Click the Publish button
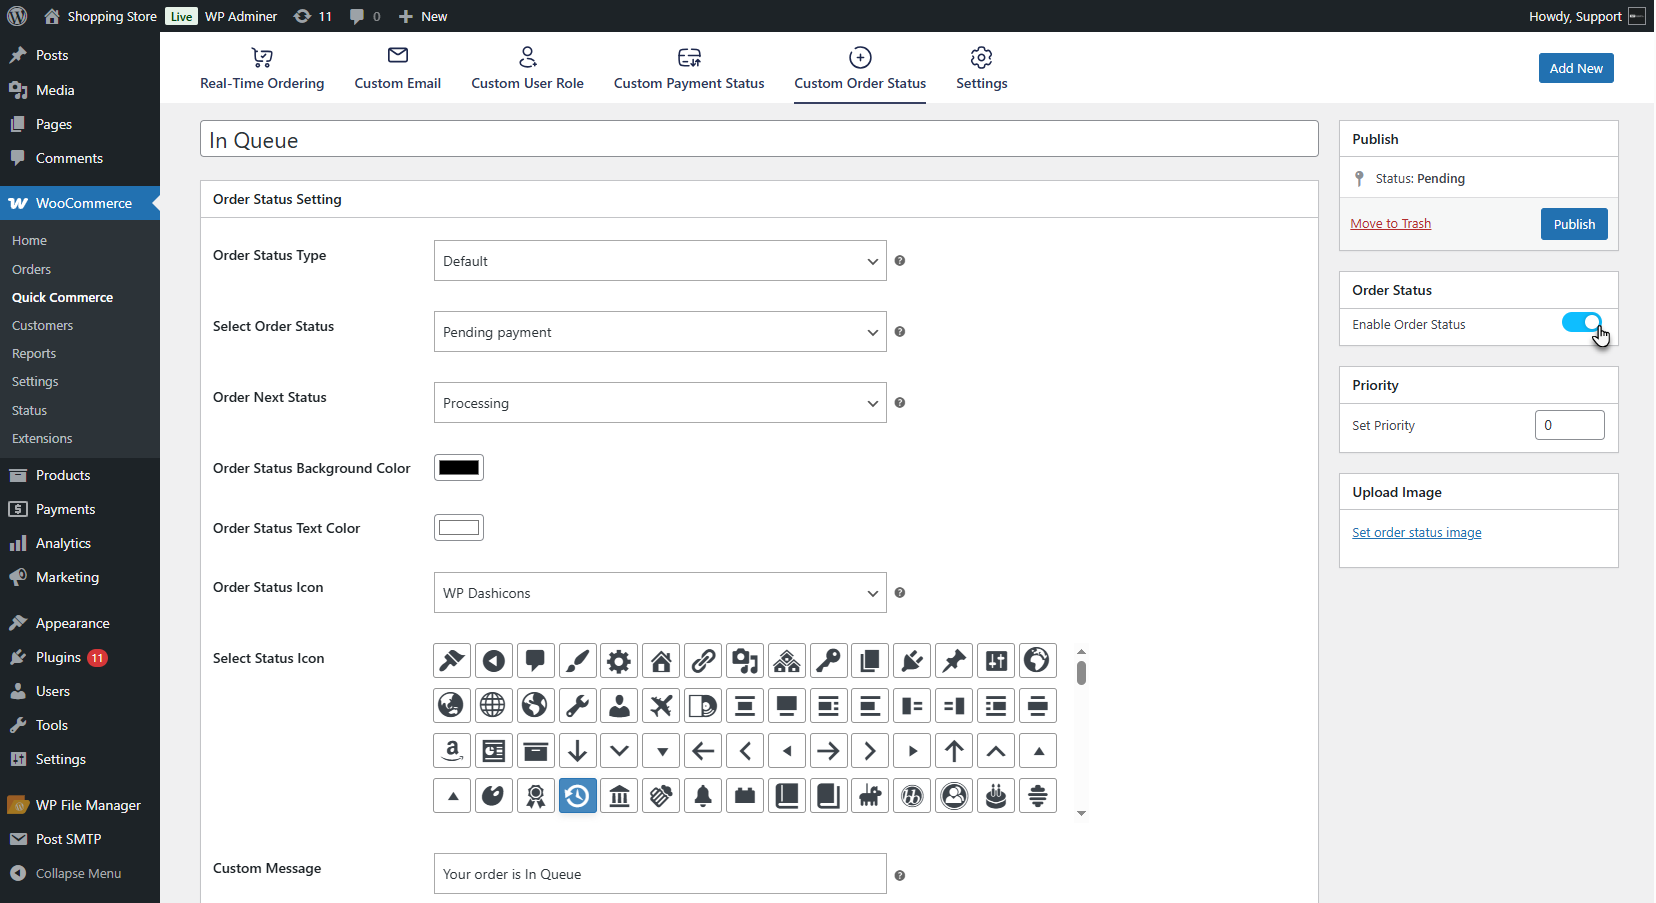This screenshot has width=1656, height=903. [x=1574, y=224]
